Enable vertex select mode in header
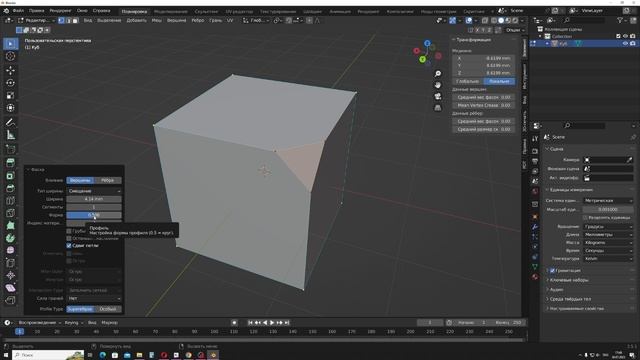Screen dimensions: 640x360 click(x=61, y=20)
